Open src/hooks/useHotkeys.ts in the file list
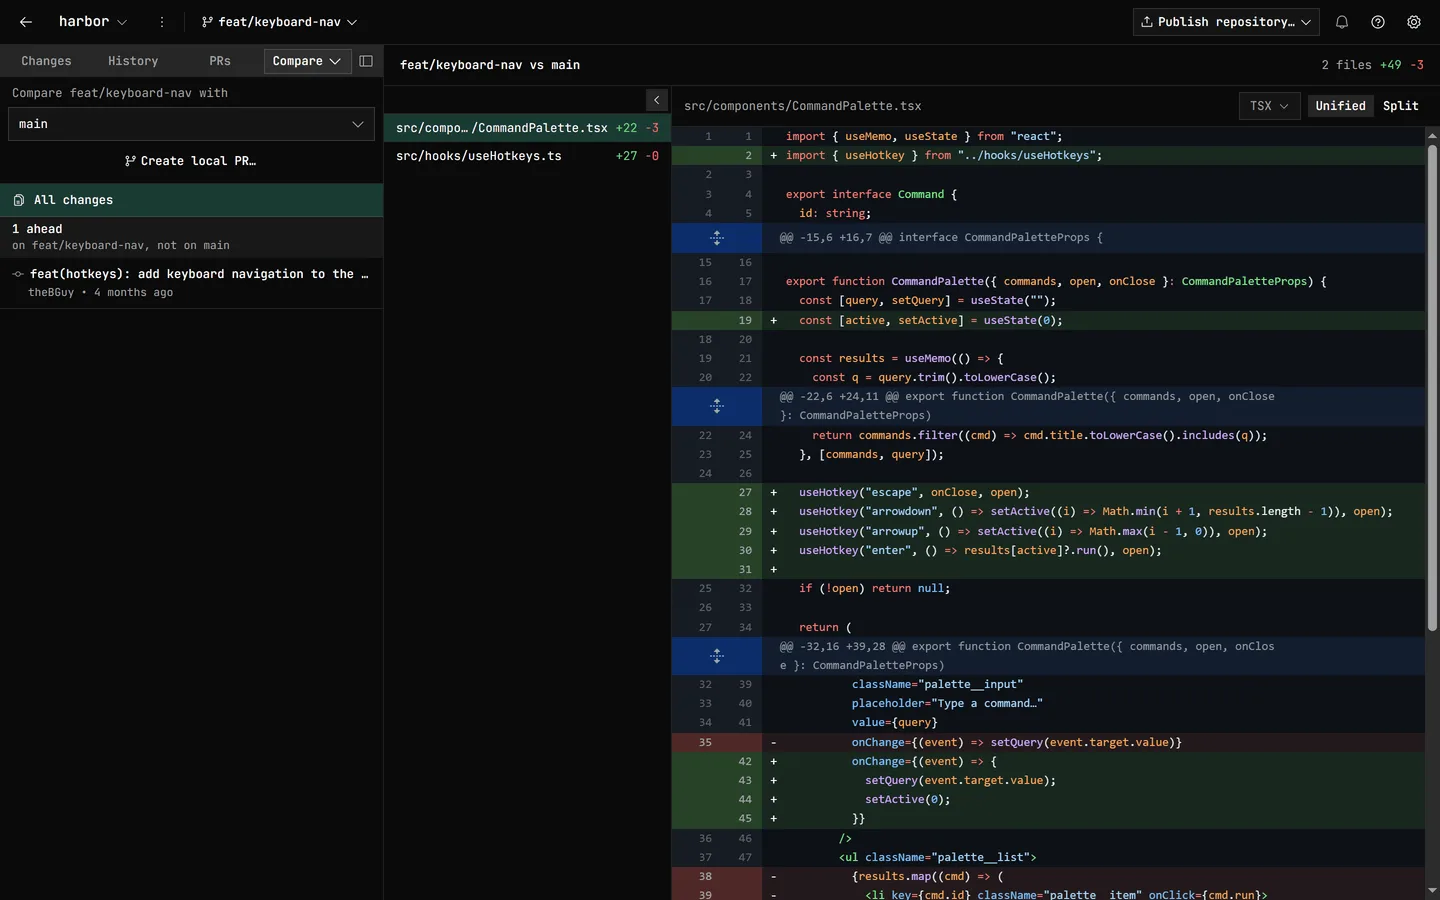This screenshot has width=1440, height=900. 527,156
